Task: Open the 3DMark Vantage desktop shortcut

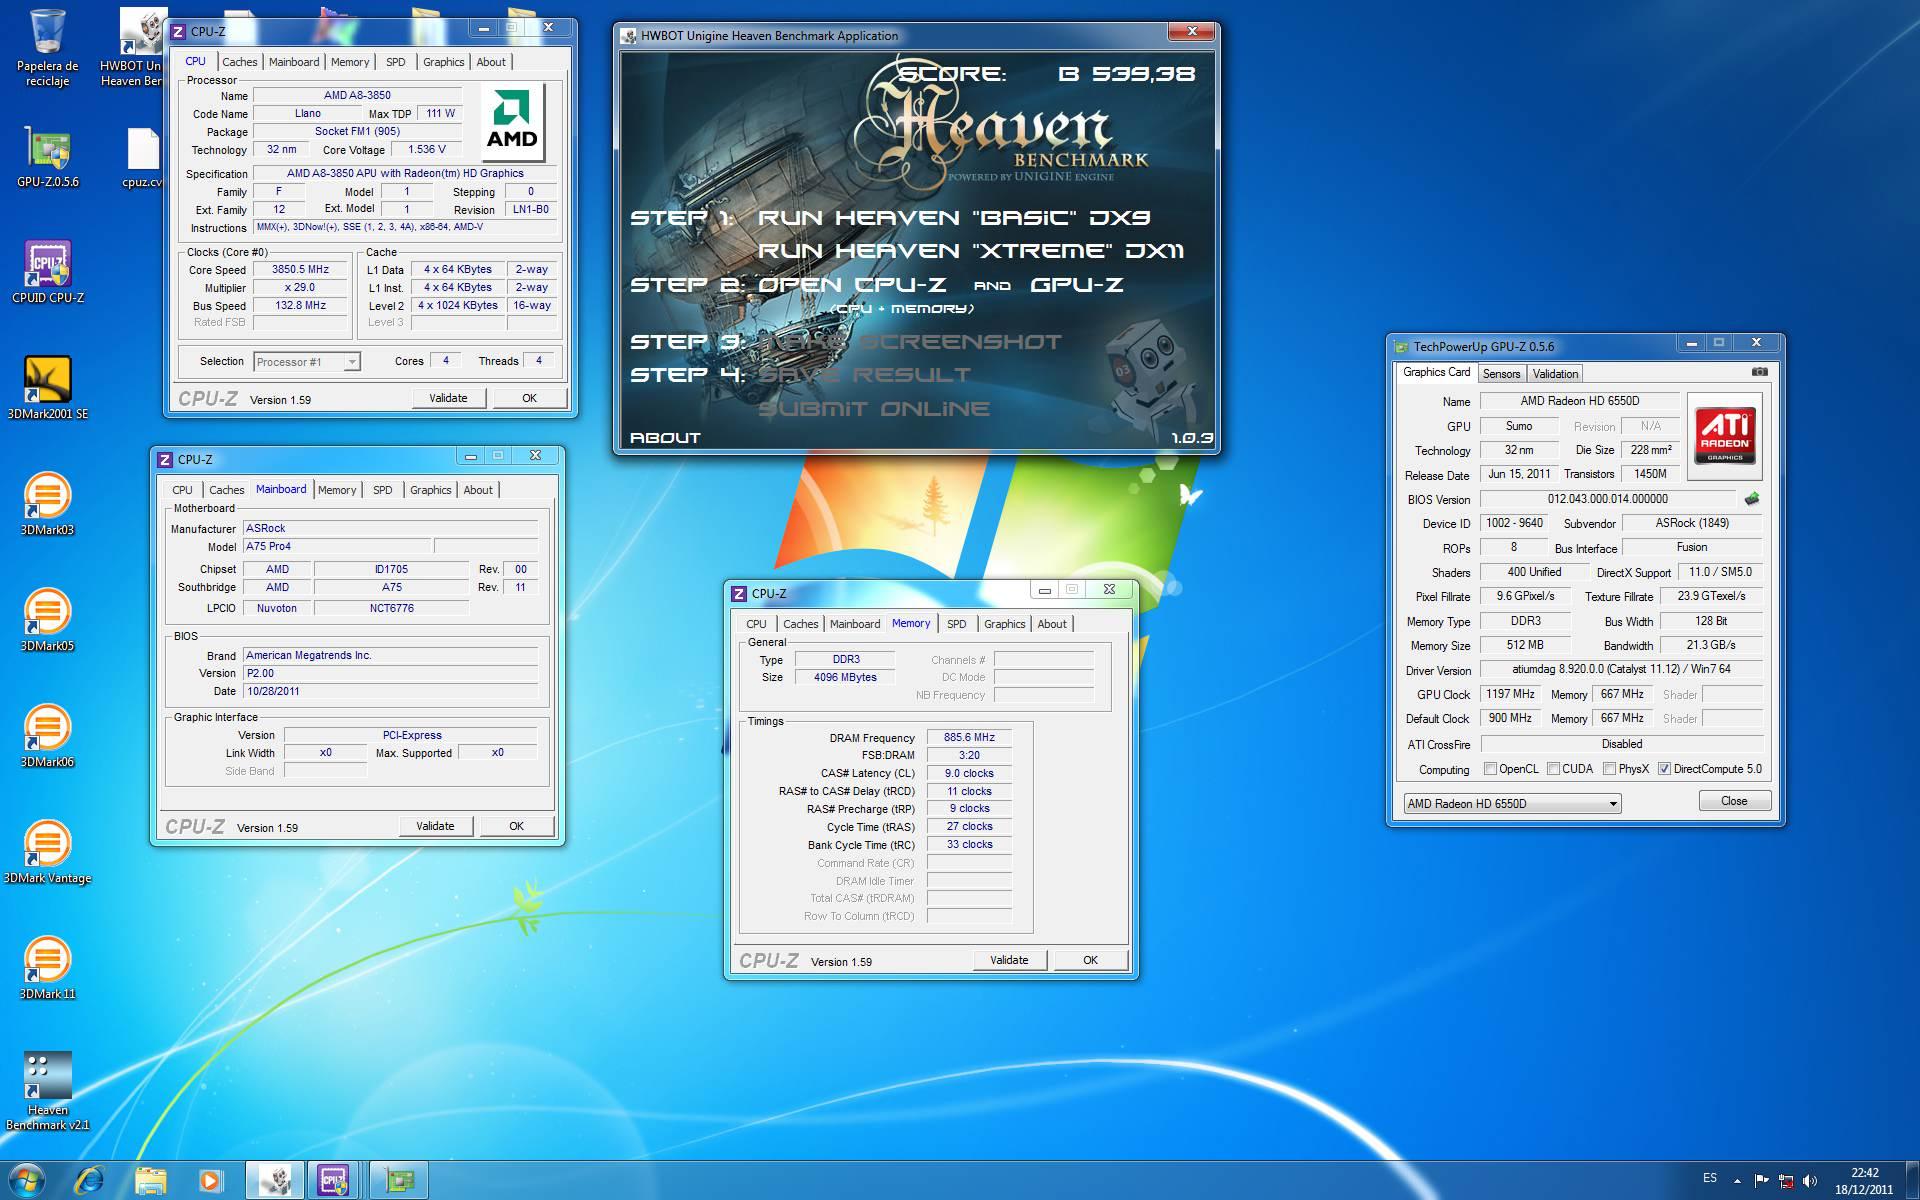Action: pyautogui.click(x=47, y=852)
